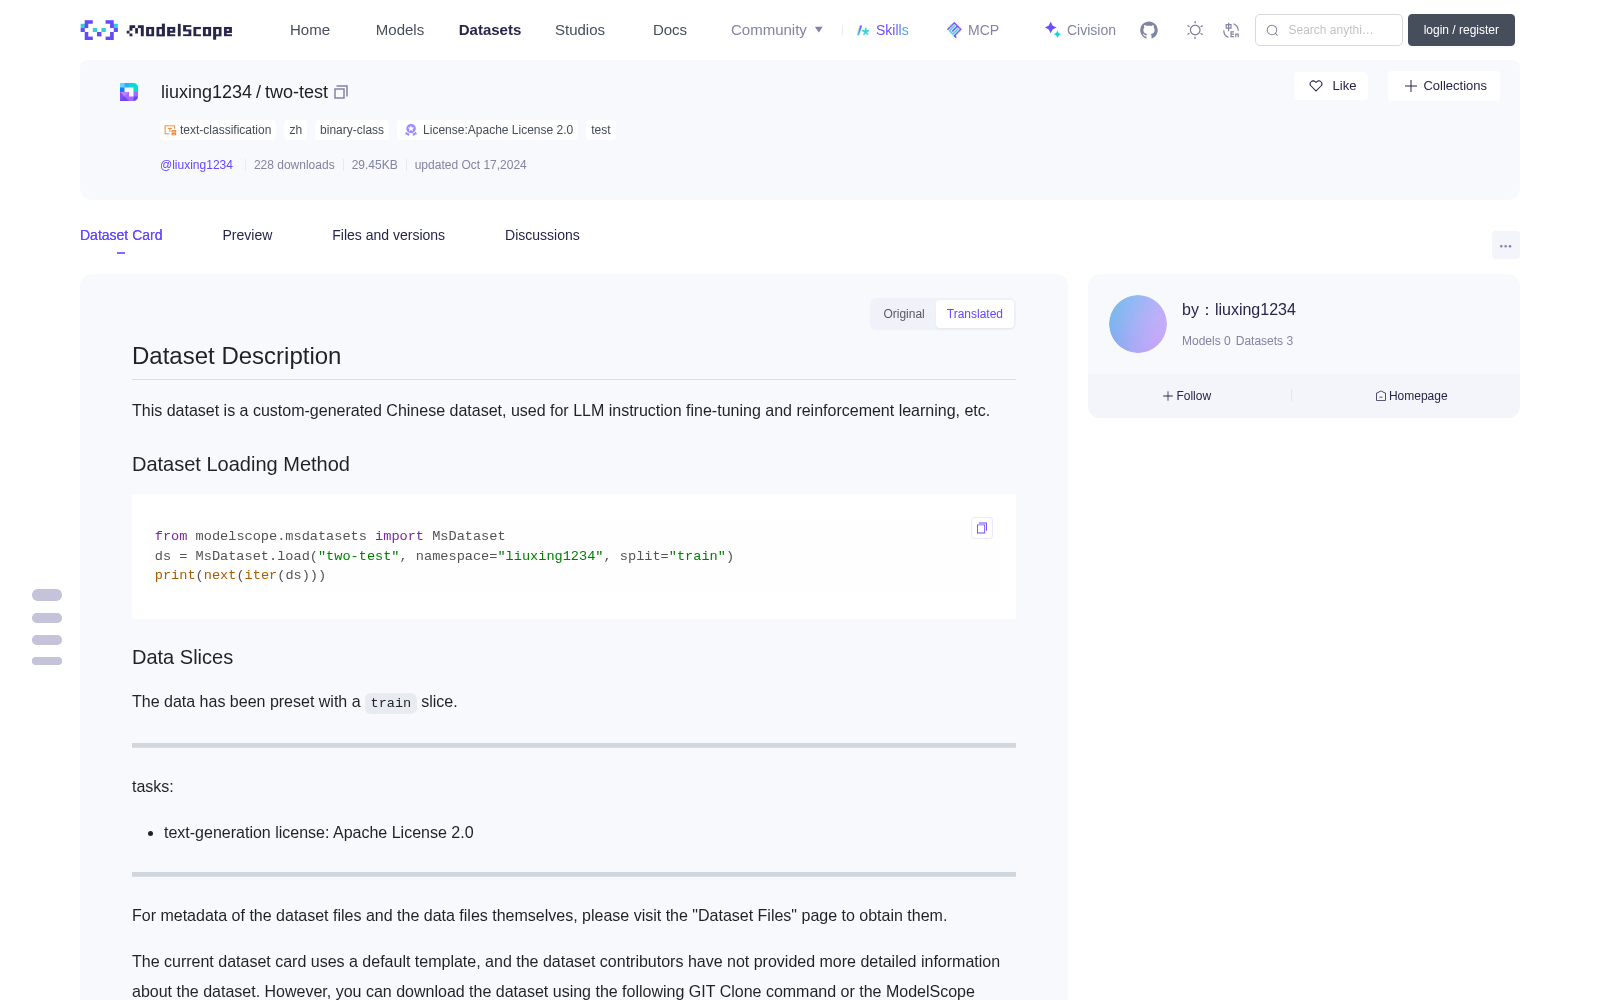The image size is (1600, 1000).
Task: Select the Translated card view
Action: click(975, 314)
